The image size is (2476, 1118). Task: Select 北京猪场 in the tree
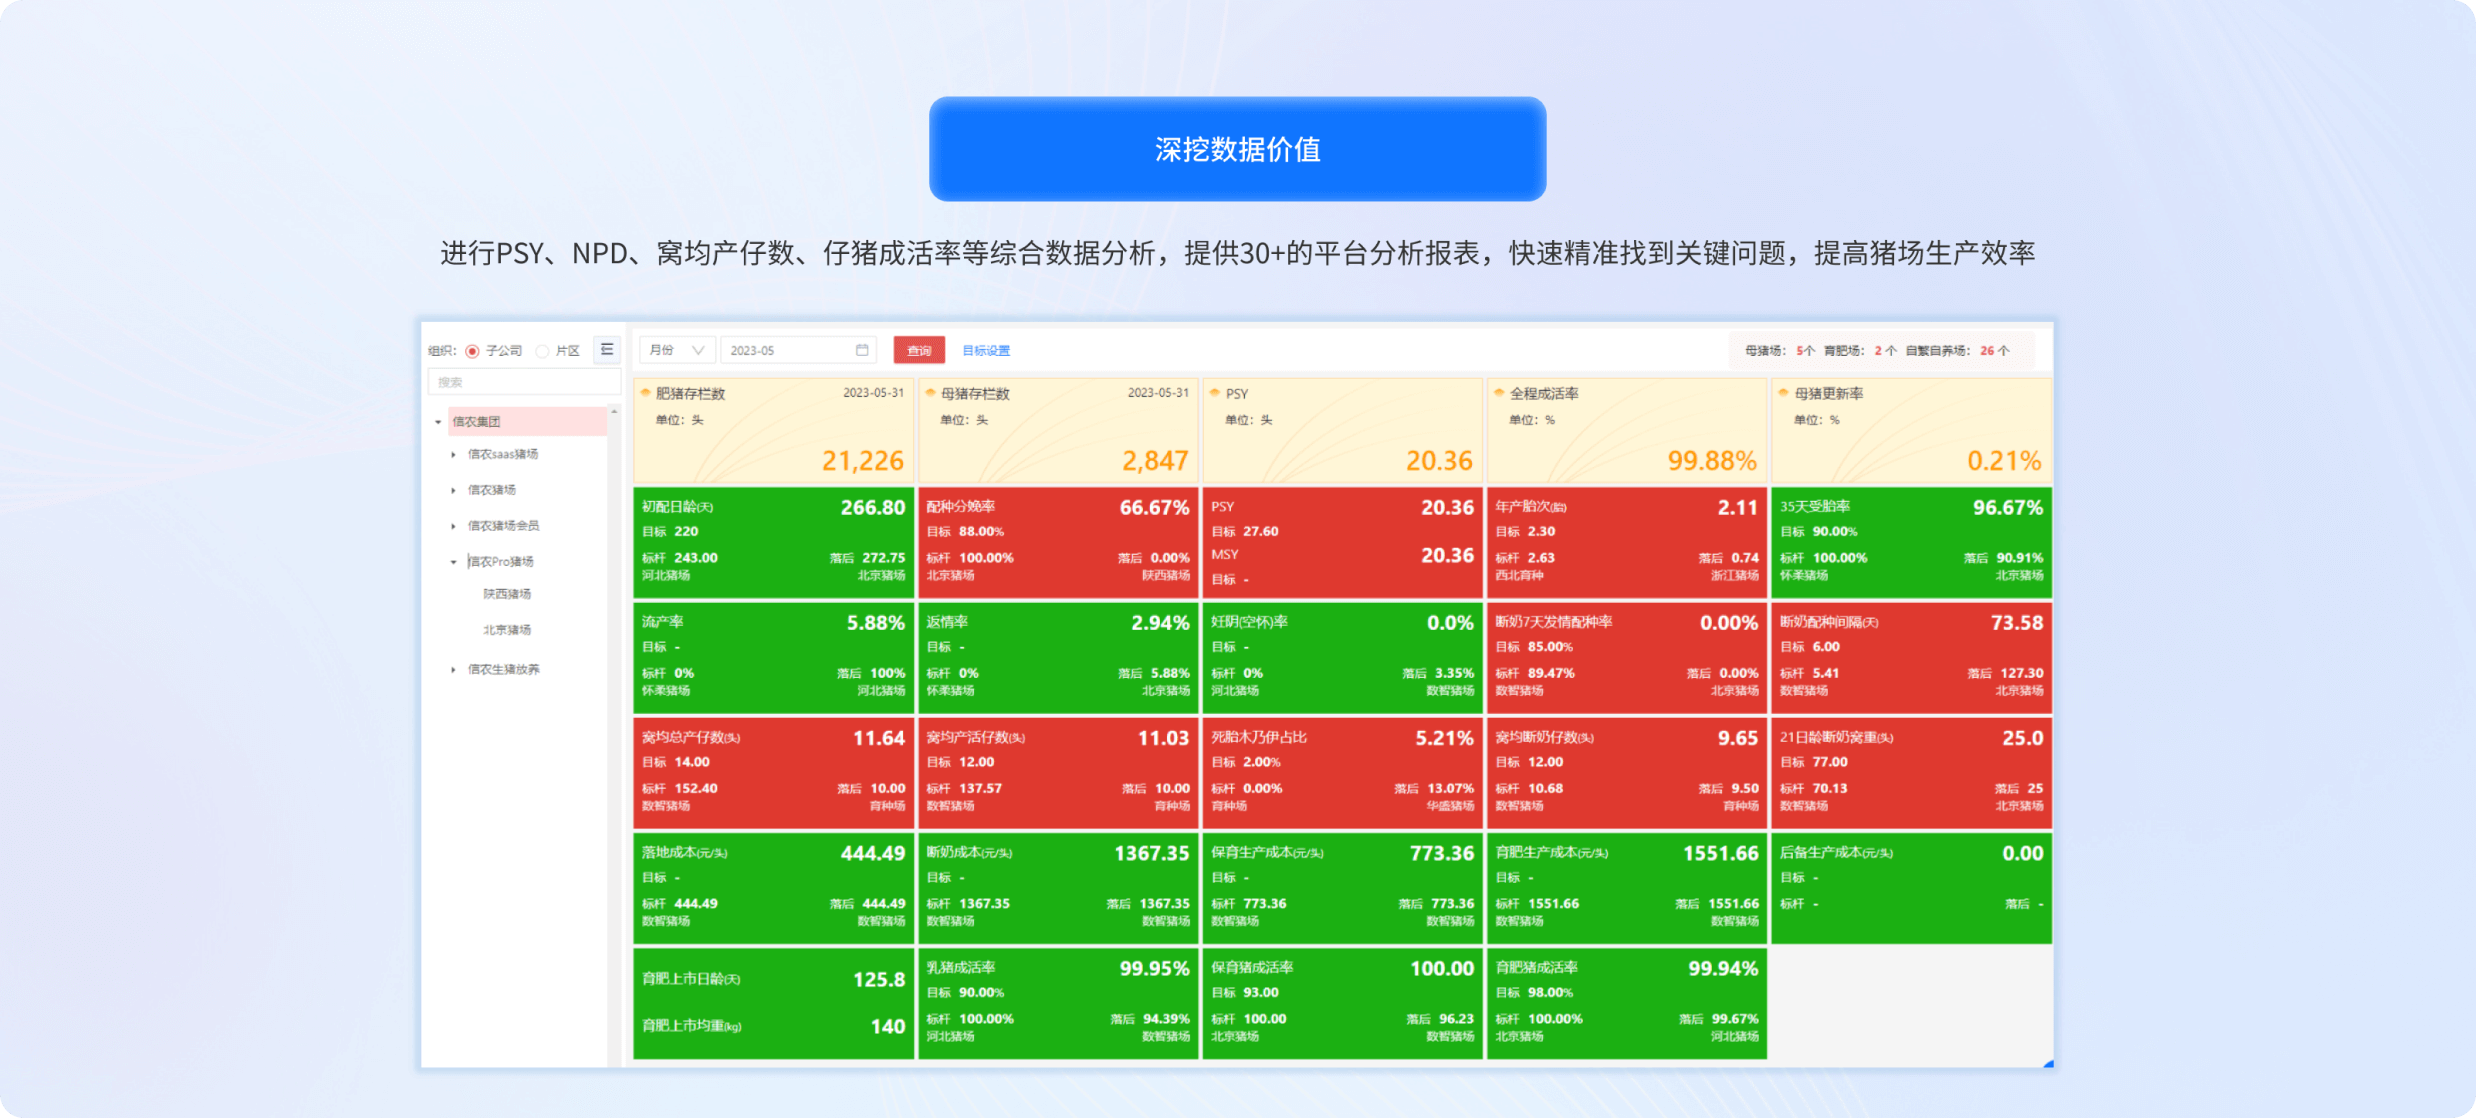click(507, 630)
